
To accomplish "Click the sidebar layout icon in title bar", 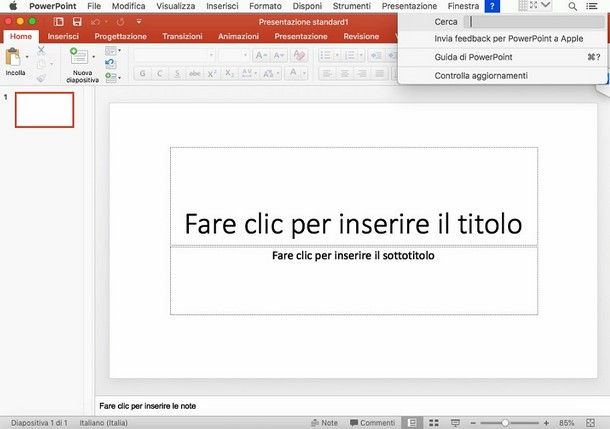I will click(x=59, y=22).
